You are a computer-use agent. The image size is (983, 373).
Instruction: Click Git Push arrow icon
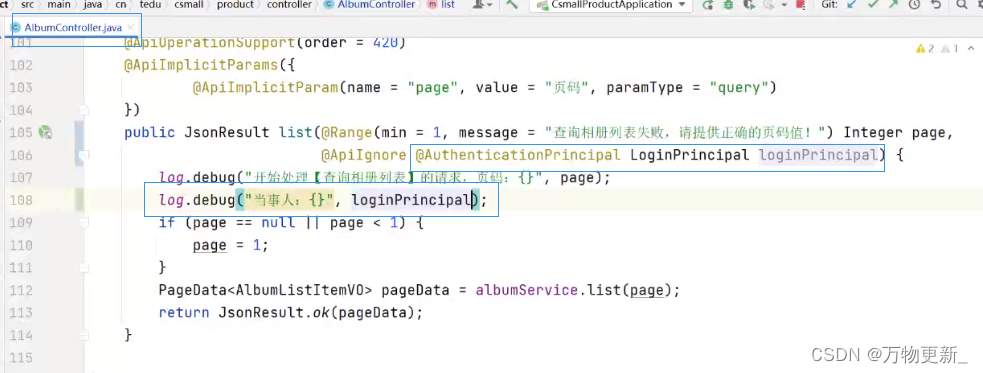(893, 5)
